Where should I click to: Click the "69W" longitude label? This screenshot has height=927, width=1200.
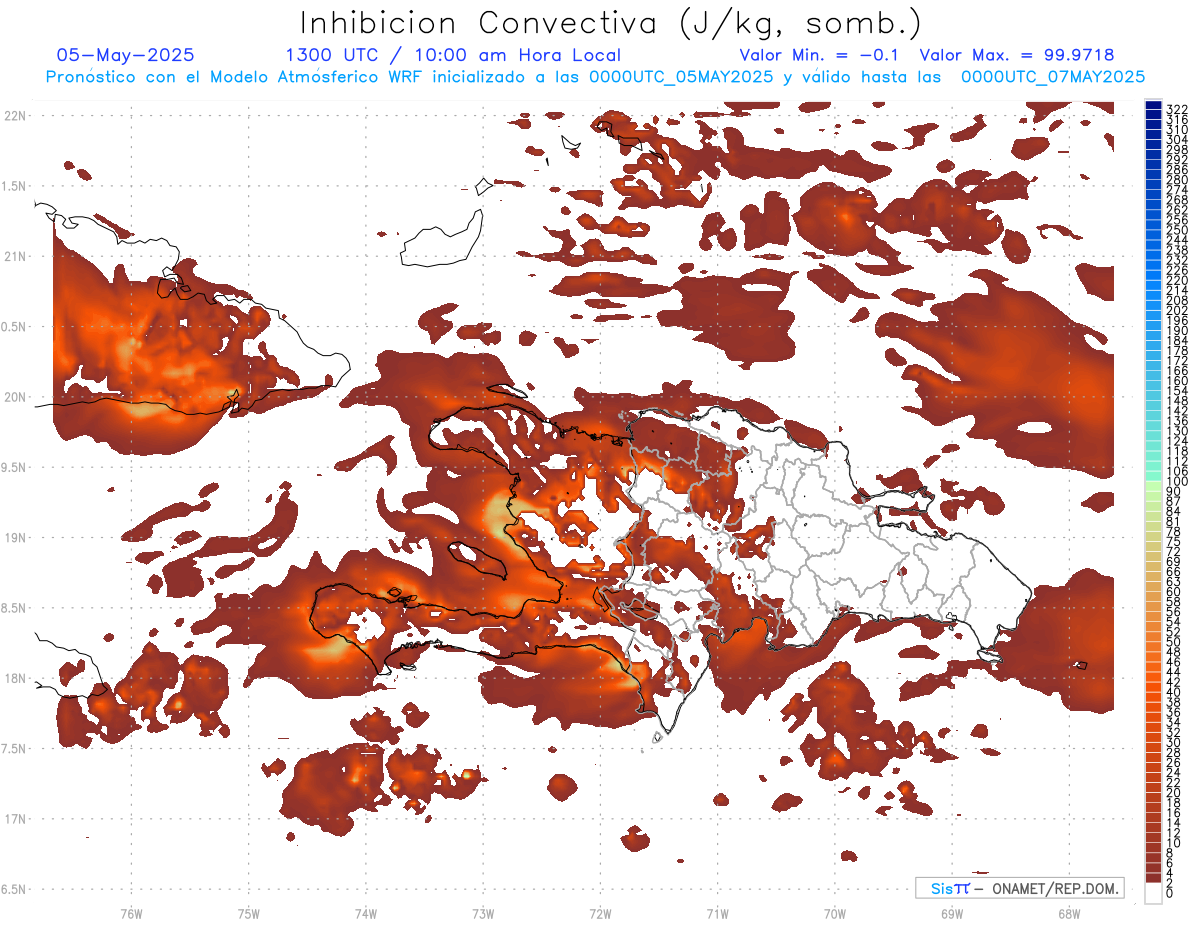point(952,913)
